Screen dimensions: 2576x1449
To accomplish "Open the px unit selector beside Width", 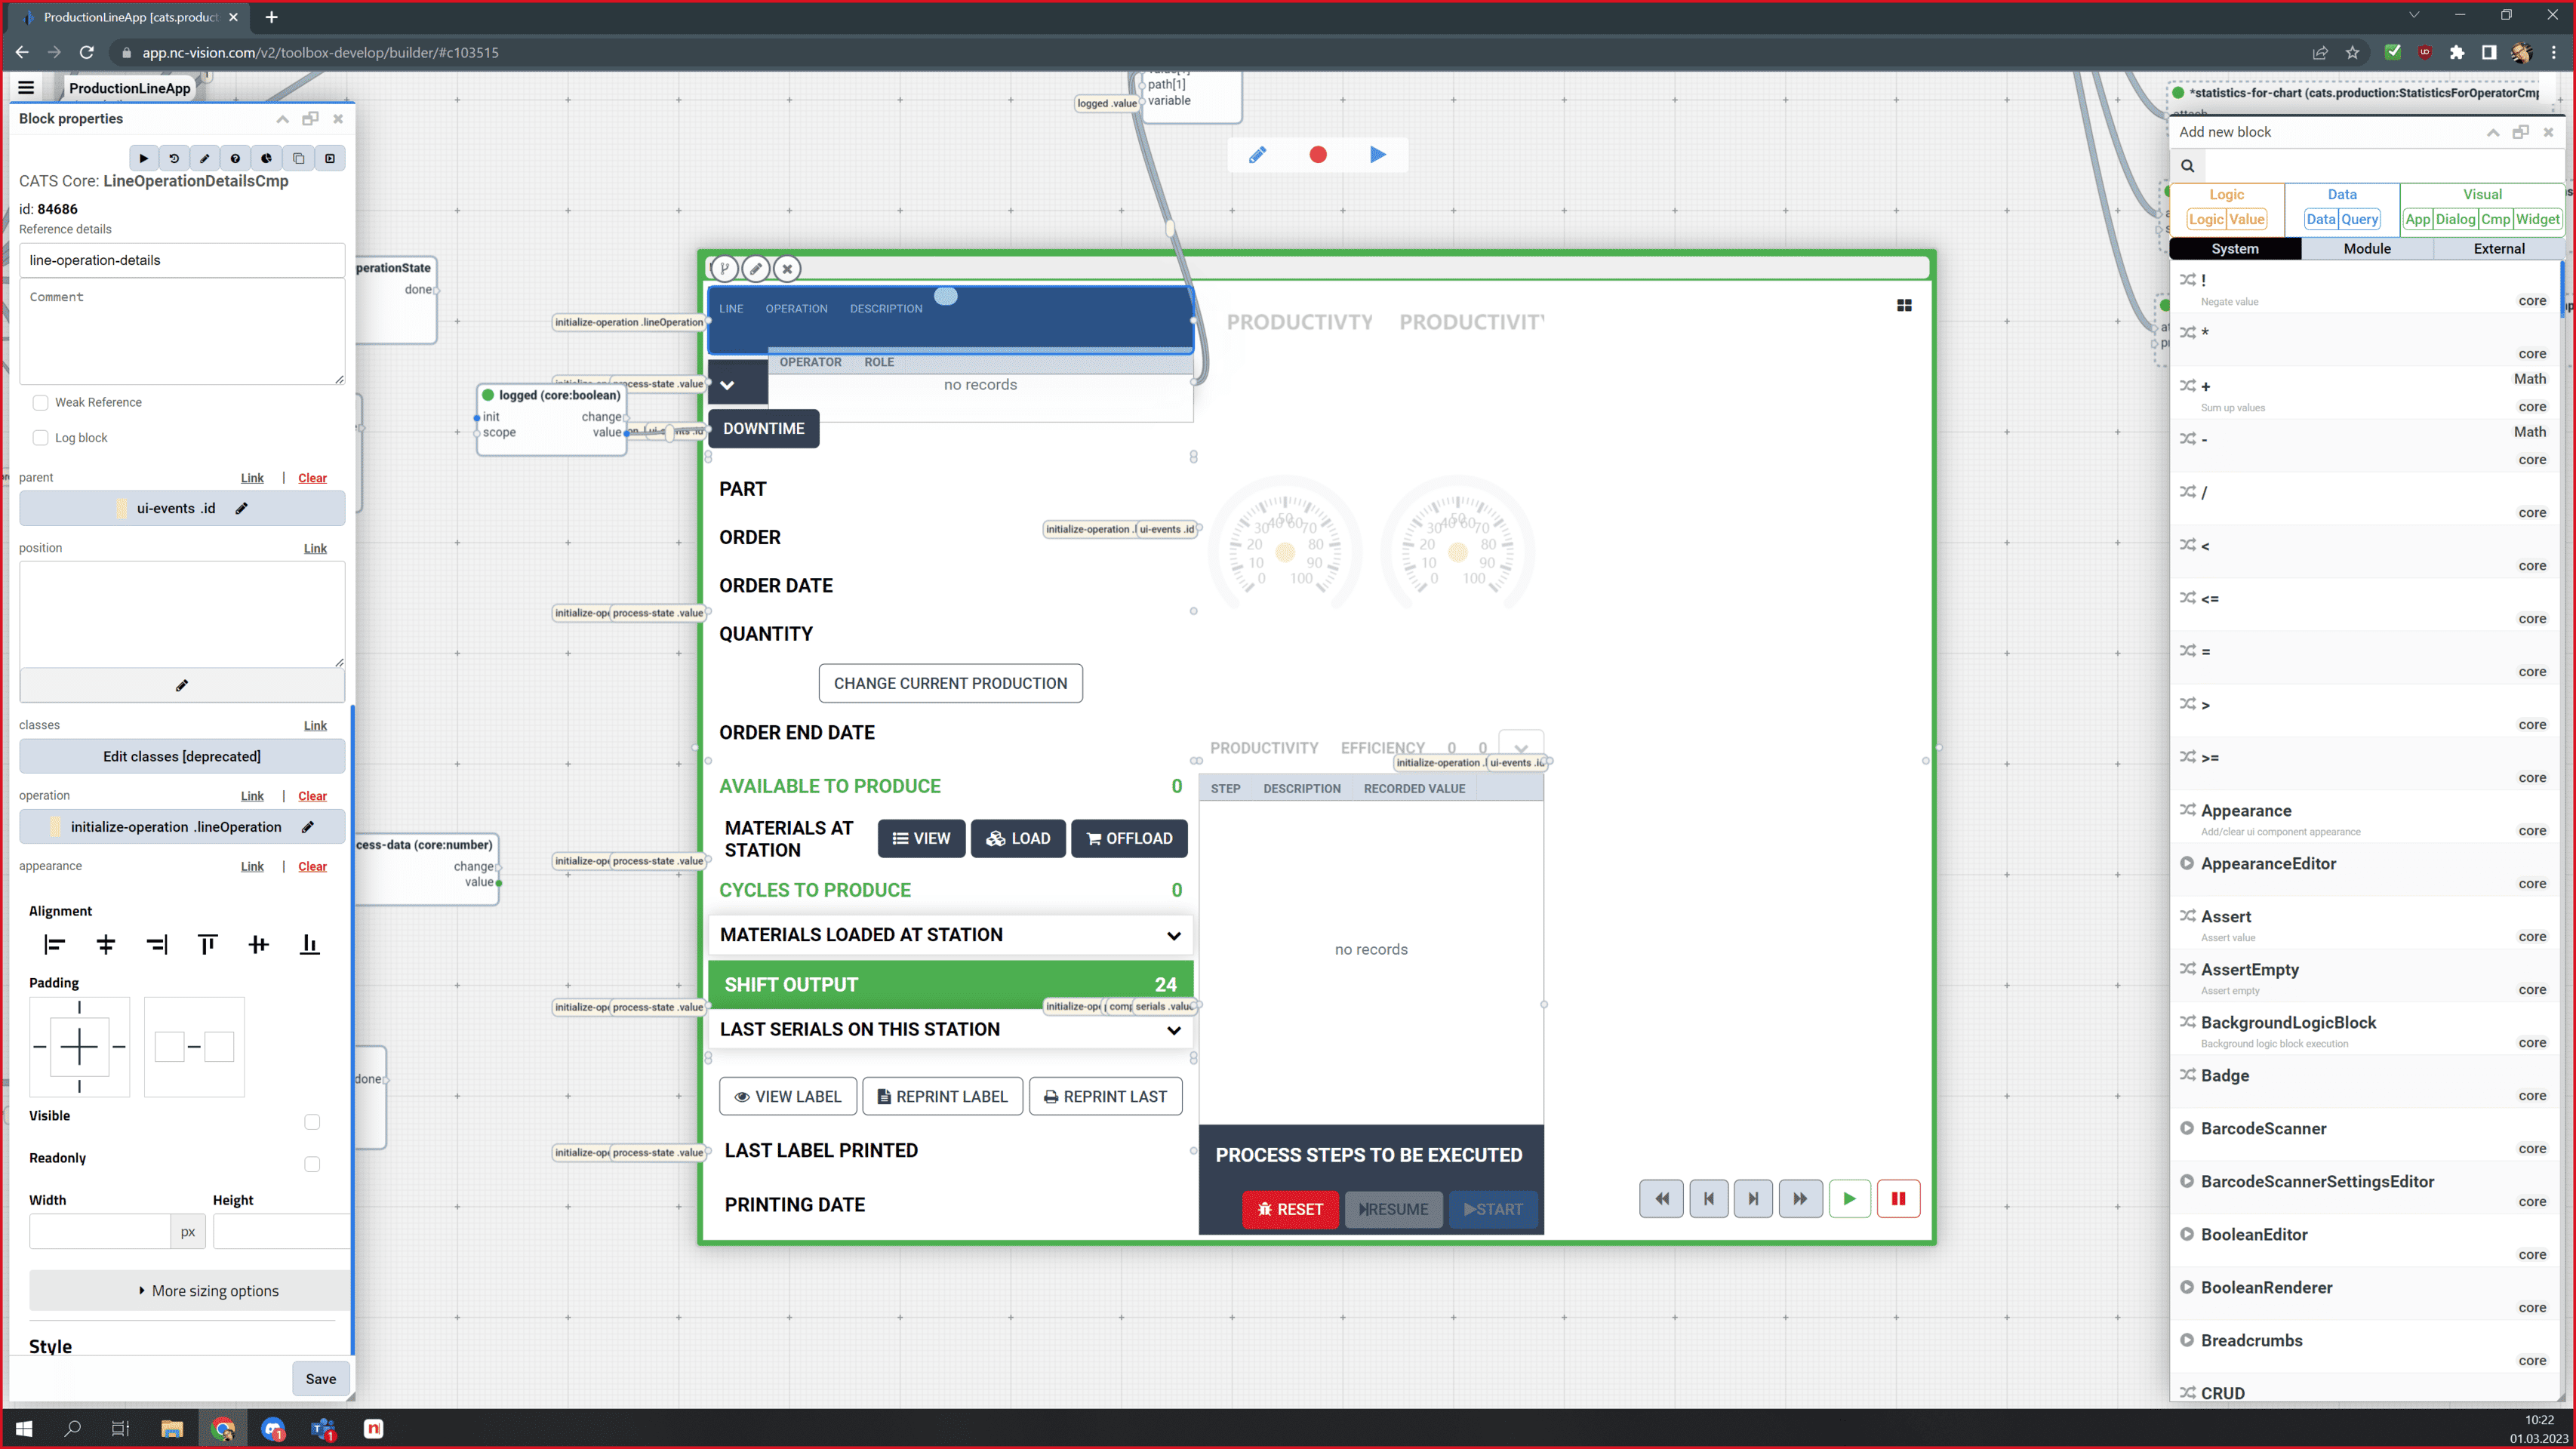I will pyautogui.click(x=188, y=1232).
